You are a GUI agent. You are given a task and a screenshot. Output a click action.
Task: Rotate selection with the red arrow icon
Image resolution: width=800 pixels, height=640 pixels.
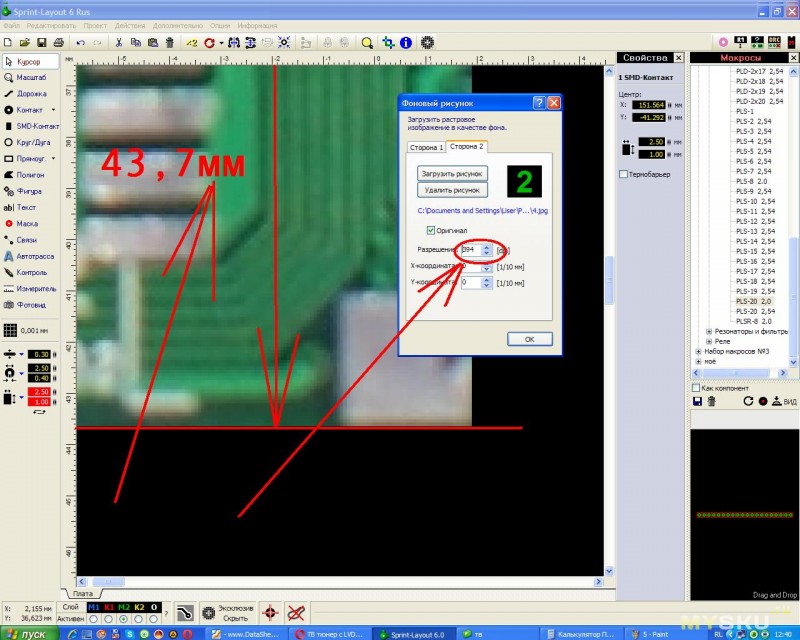coord(209,43)
